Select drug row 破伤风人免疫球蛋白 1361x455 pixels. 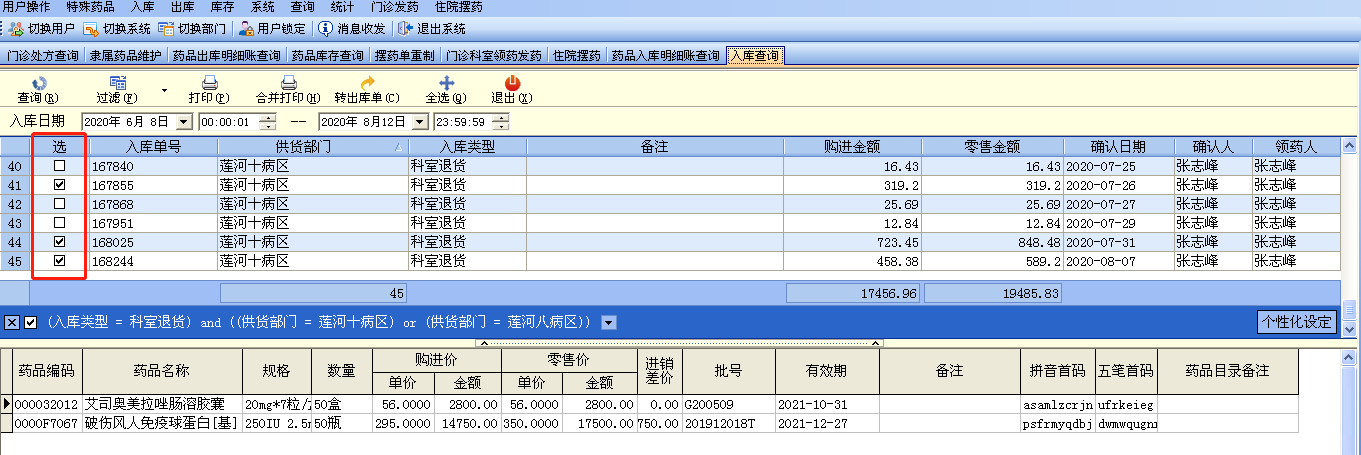(650, 423)
